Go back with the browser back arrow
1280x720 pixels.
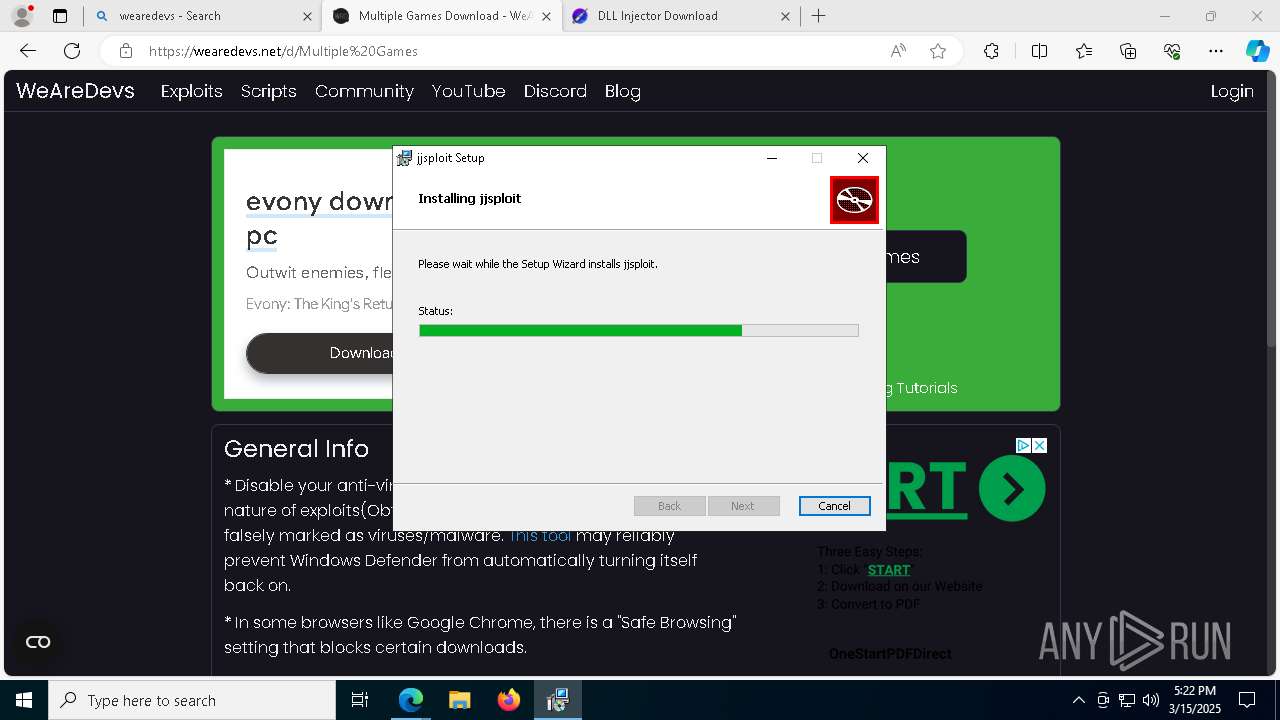pos(28,51)
